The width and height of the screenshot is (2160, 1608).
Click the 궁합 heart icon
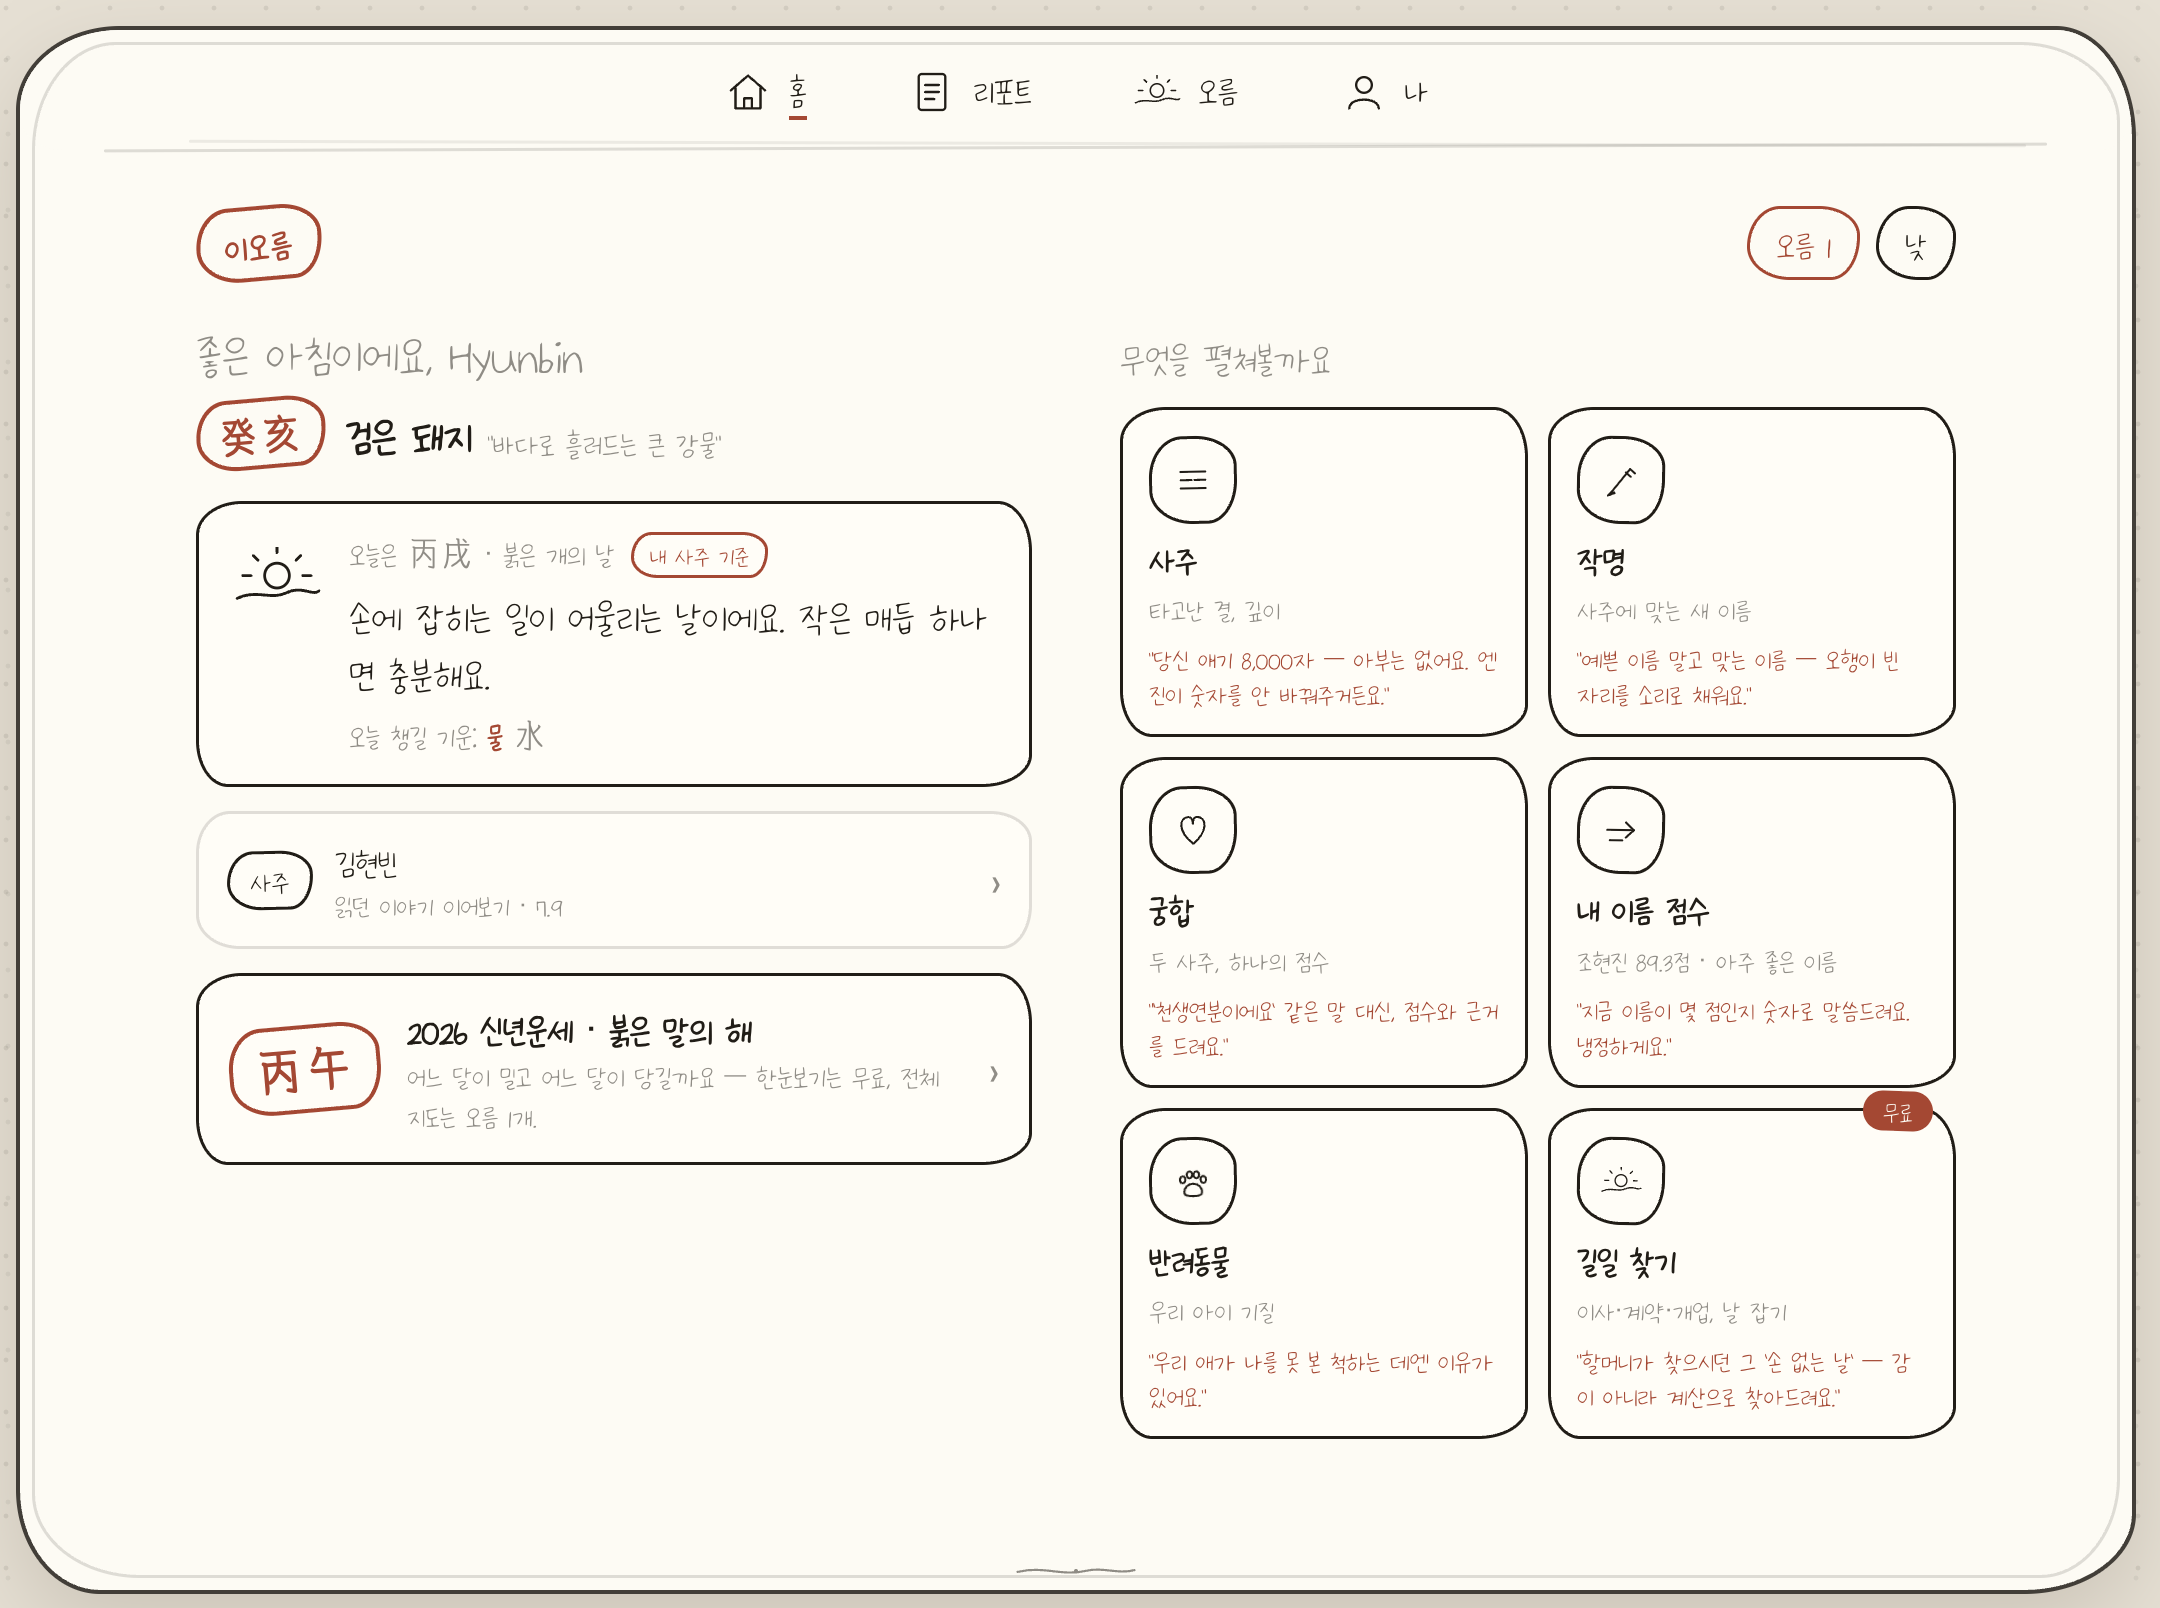(x=1193, y=830)
